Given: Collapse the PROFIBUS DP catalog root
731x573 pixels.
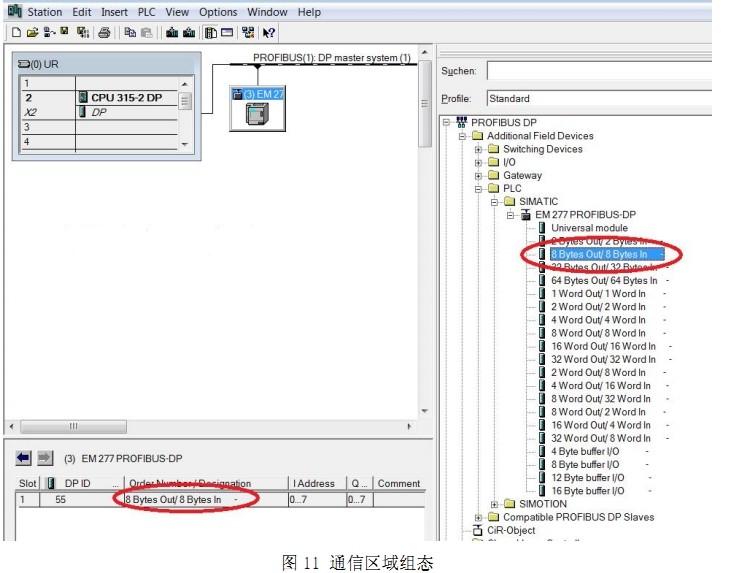Looking at the screenshot, I should 446,122.
